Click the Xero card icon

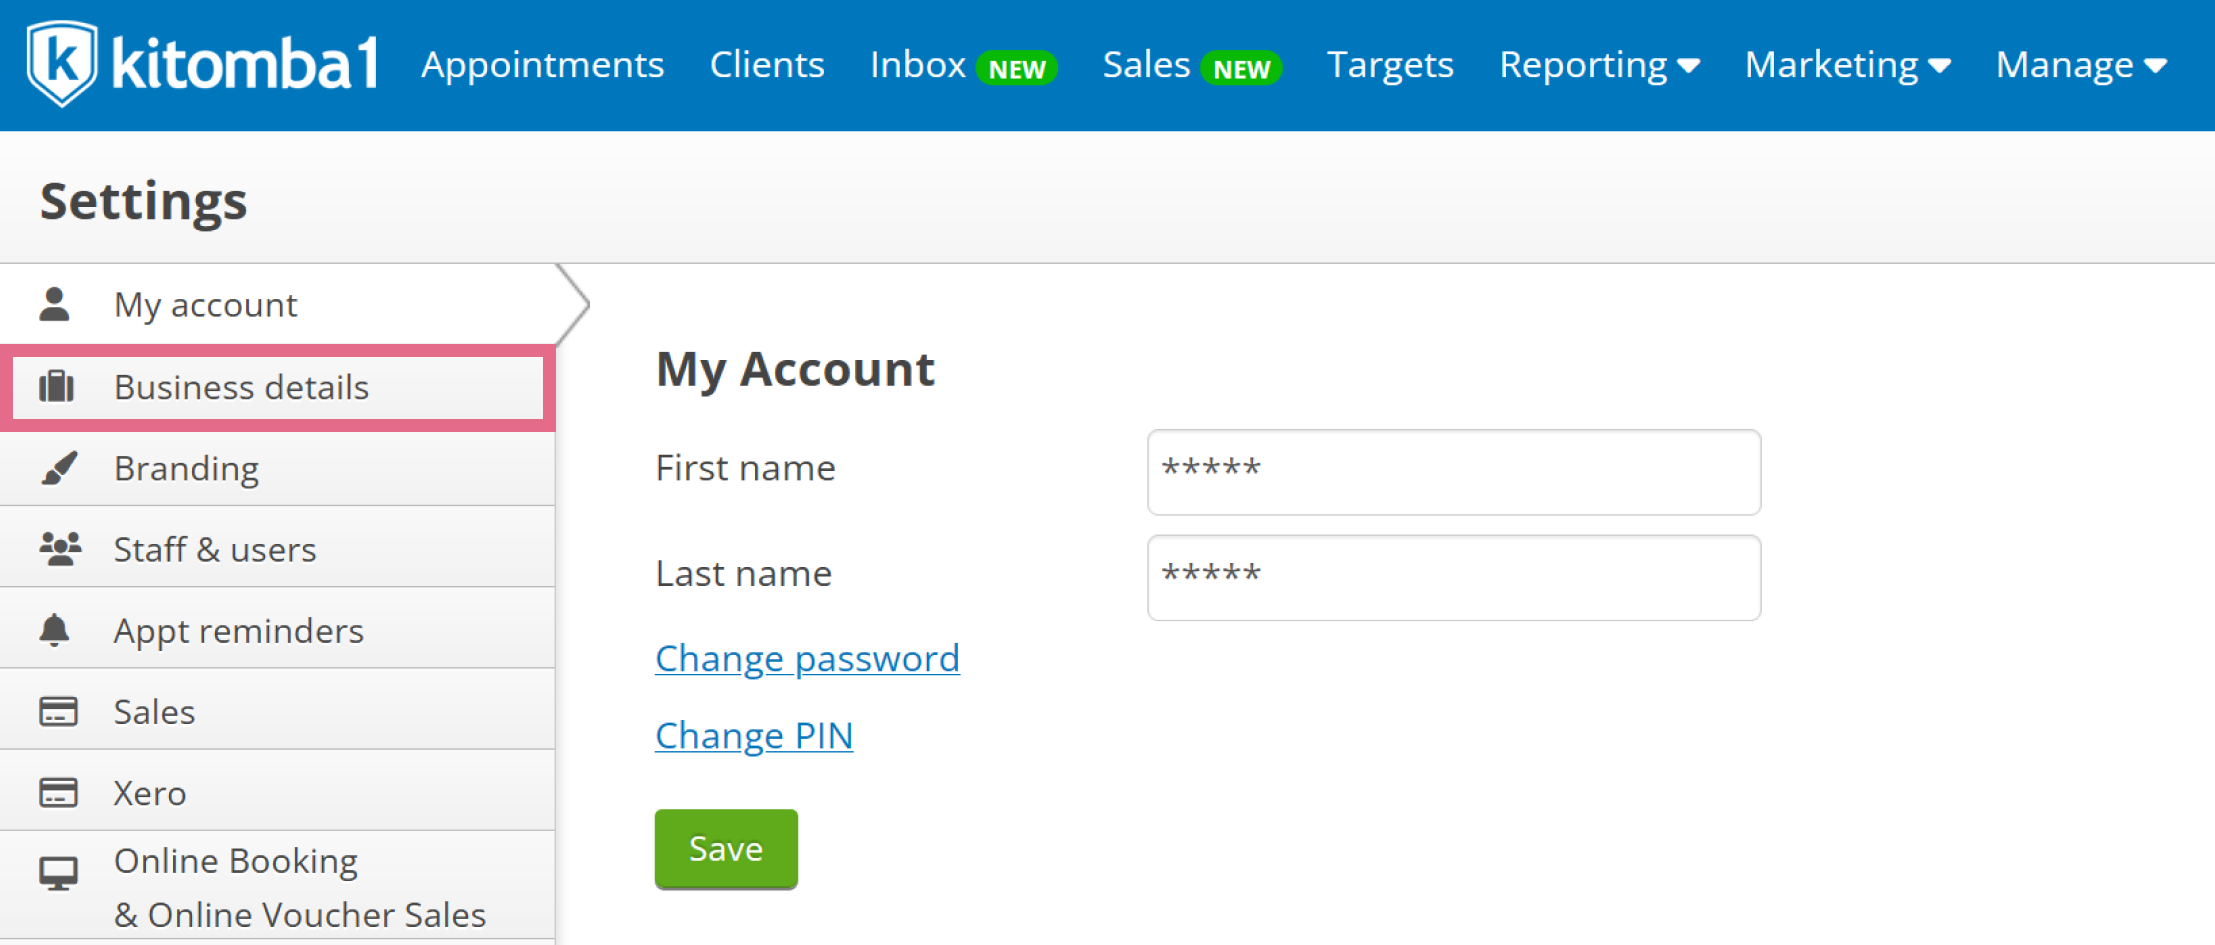click(x=58, y=793)
